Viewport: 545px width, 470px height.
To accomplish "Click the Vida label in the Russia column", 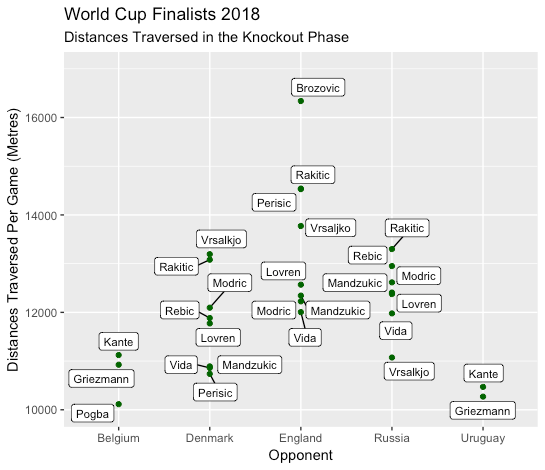I will click(x=396, y=330).
